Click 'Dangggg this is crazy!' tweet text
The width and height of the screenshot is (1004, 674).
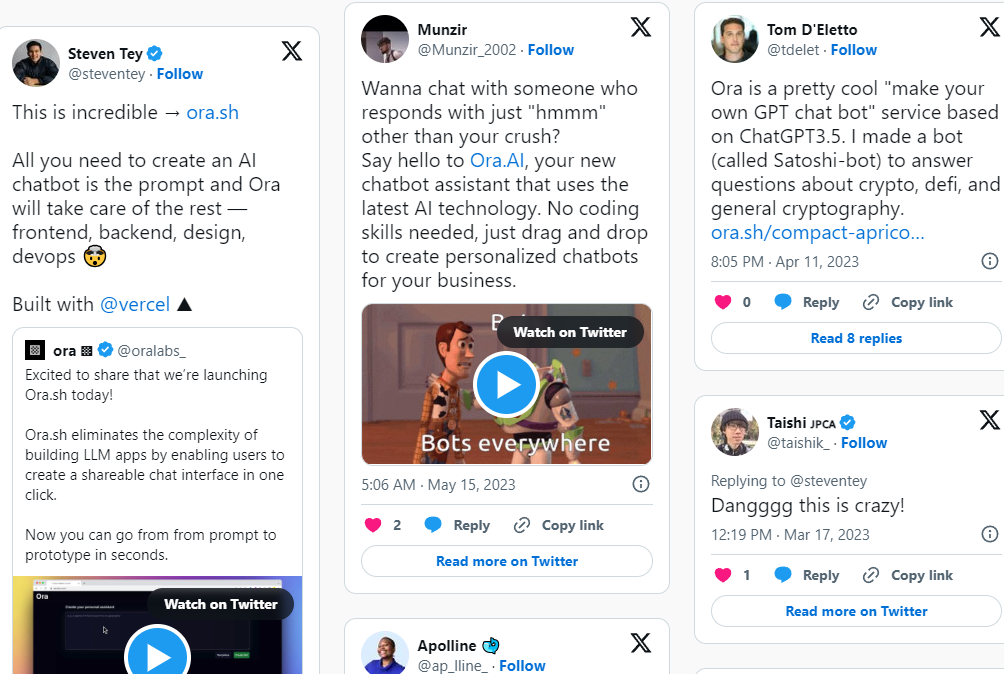pos(807,506)
